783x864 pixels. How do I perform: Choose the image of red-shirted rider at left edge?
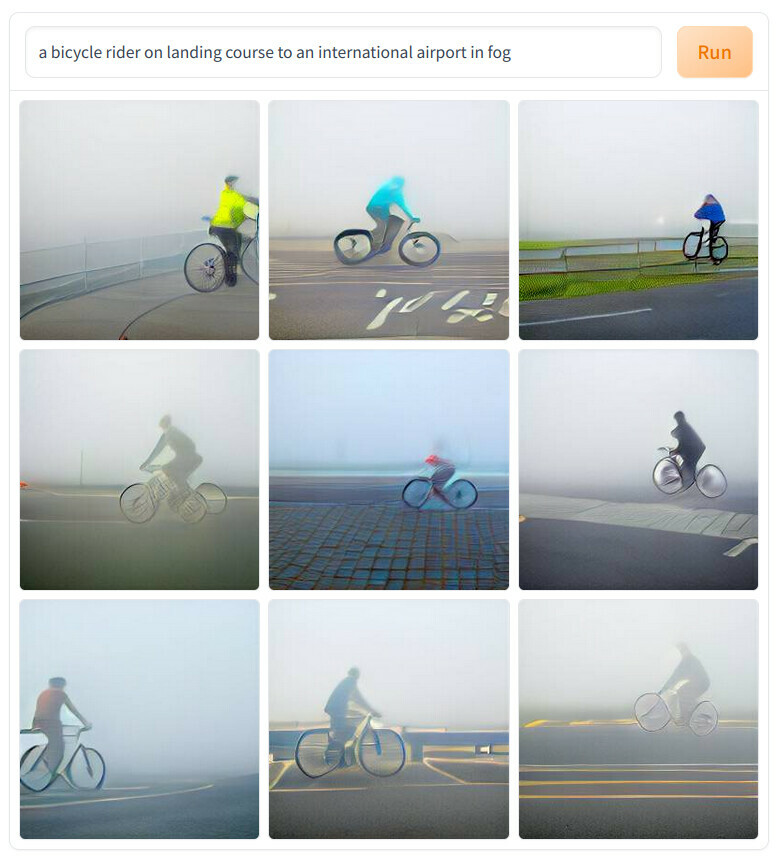click(x=139, y=719)
